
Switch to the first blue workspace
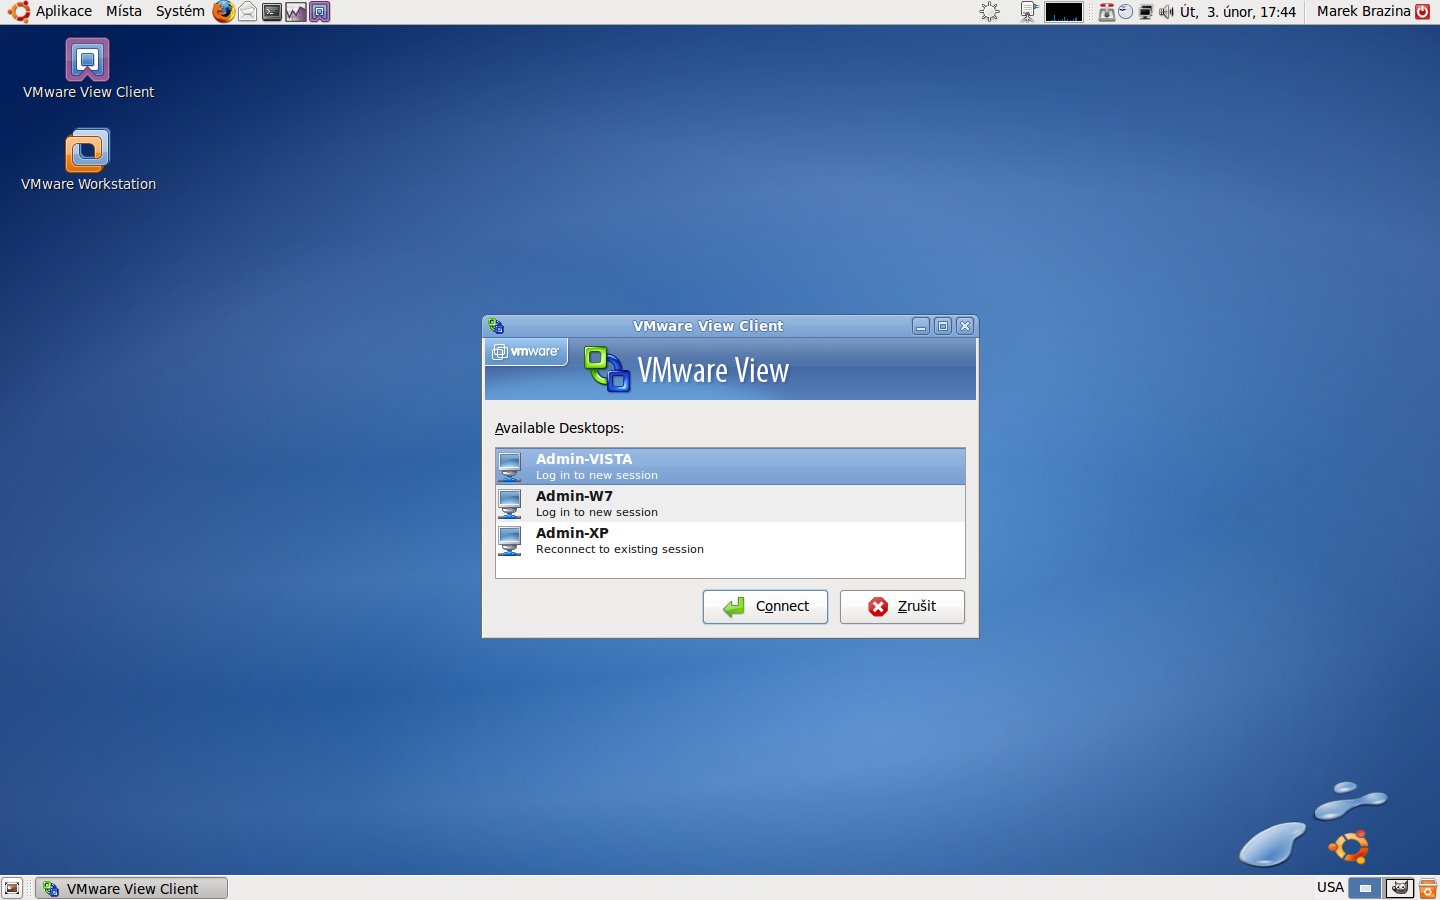tap(1365, 888)
